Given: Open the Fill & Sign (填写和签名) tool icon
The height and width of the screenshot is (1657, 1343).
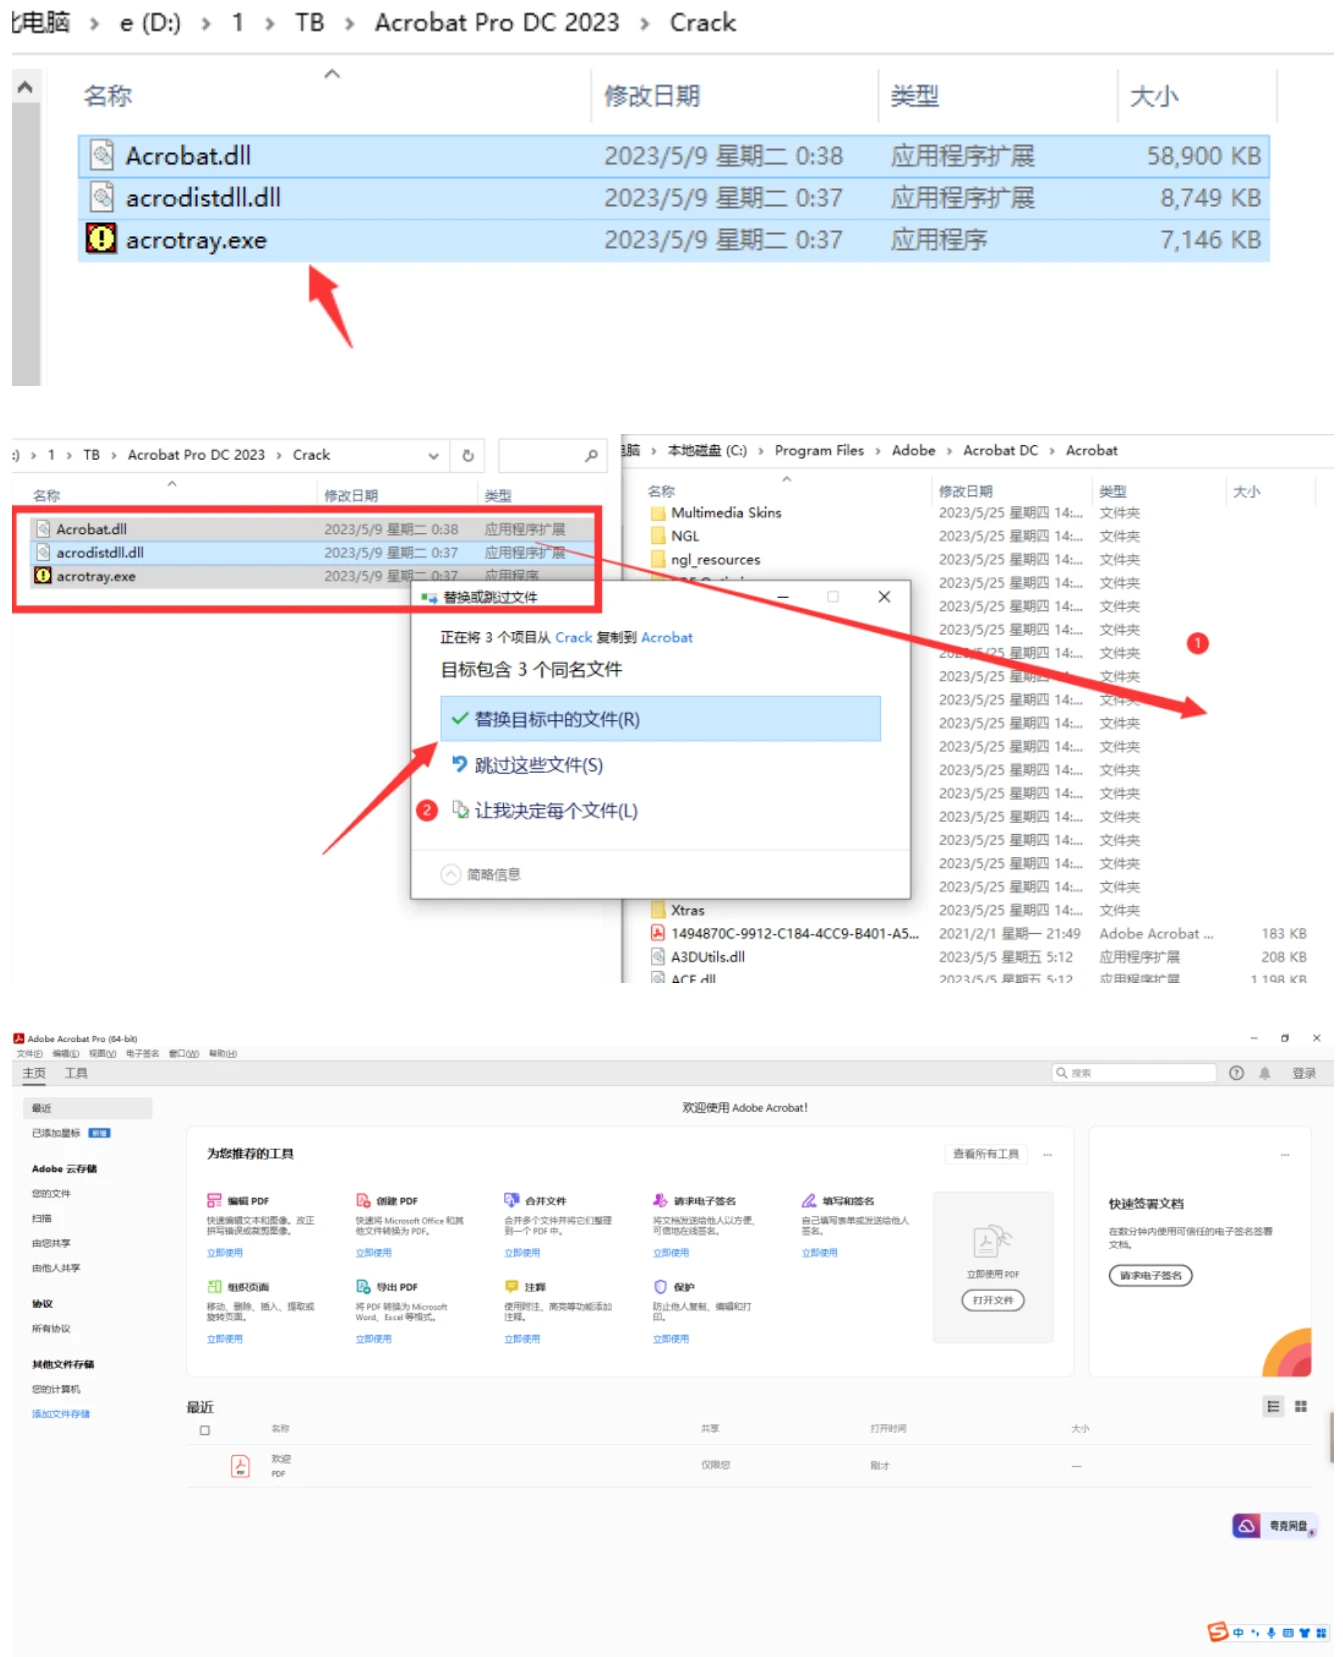Looking at the screenshot, I should (x=809, y=1200).
